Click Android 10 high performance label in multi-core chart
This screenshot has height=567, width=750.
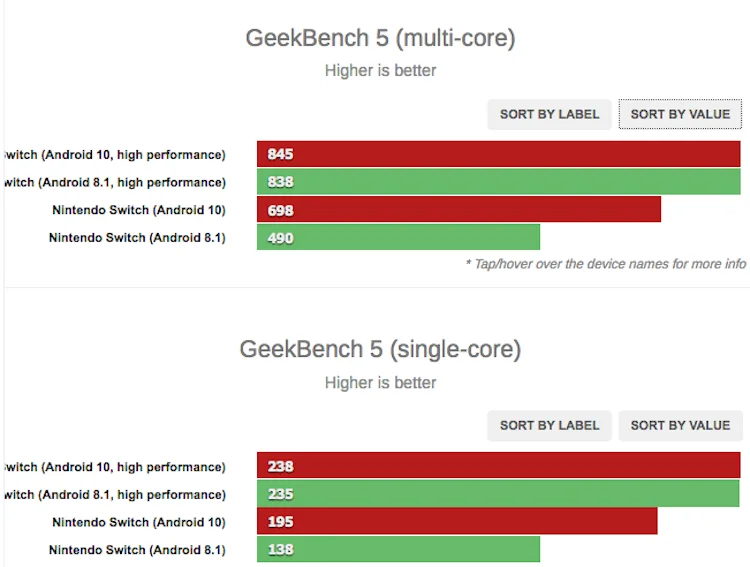pyautogui.click(x=115, y=155)
